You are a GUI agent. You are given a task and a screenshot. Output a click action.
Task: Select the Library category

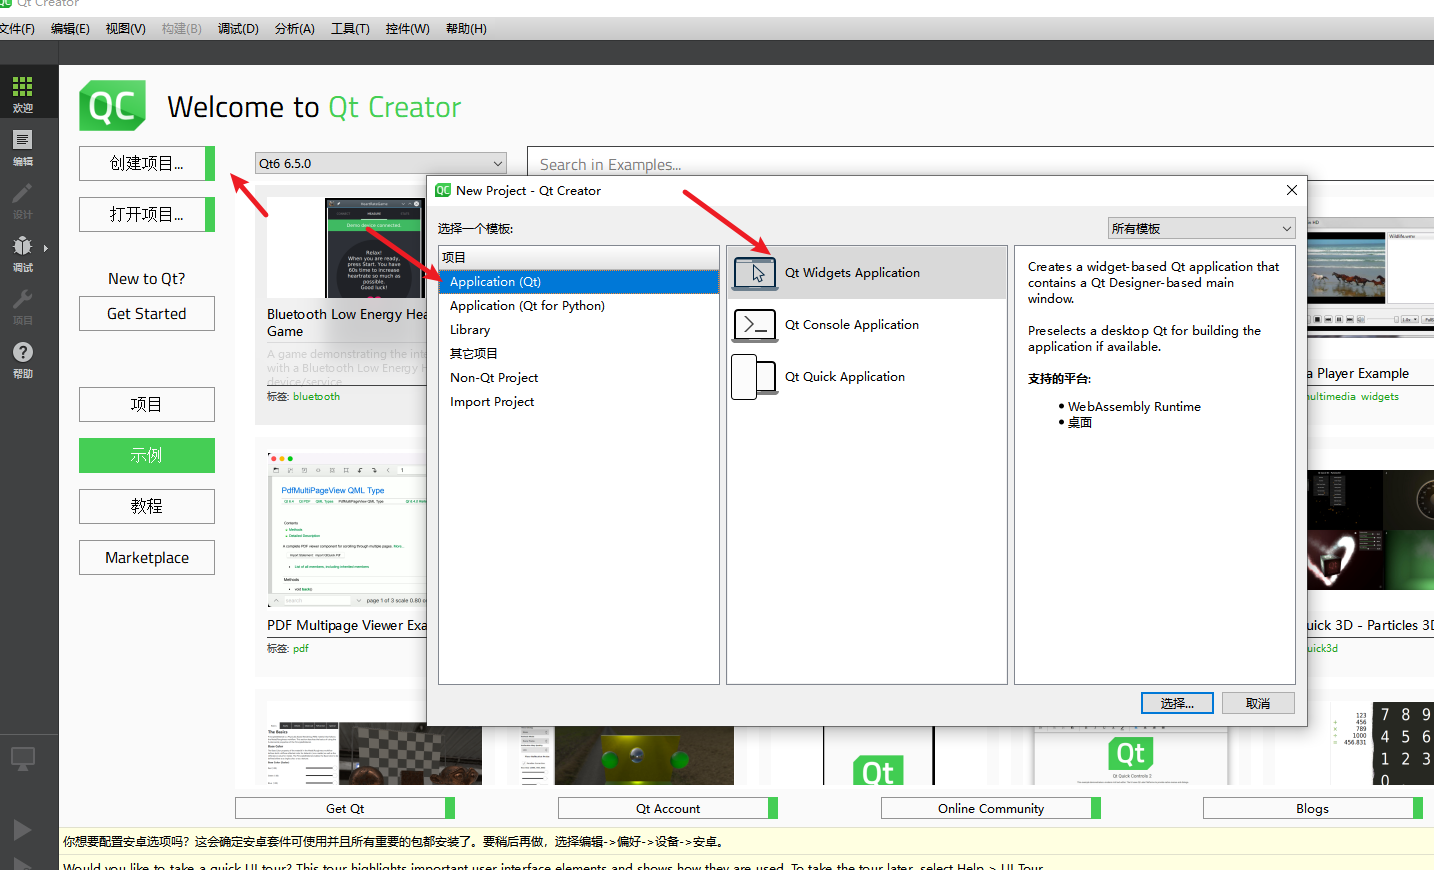(579, 330)
